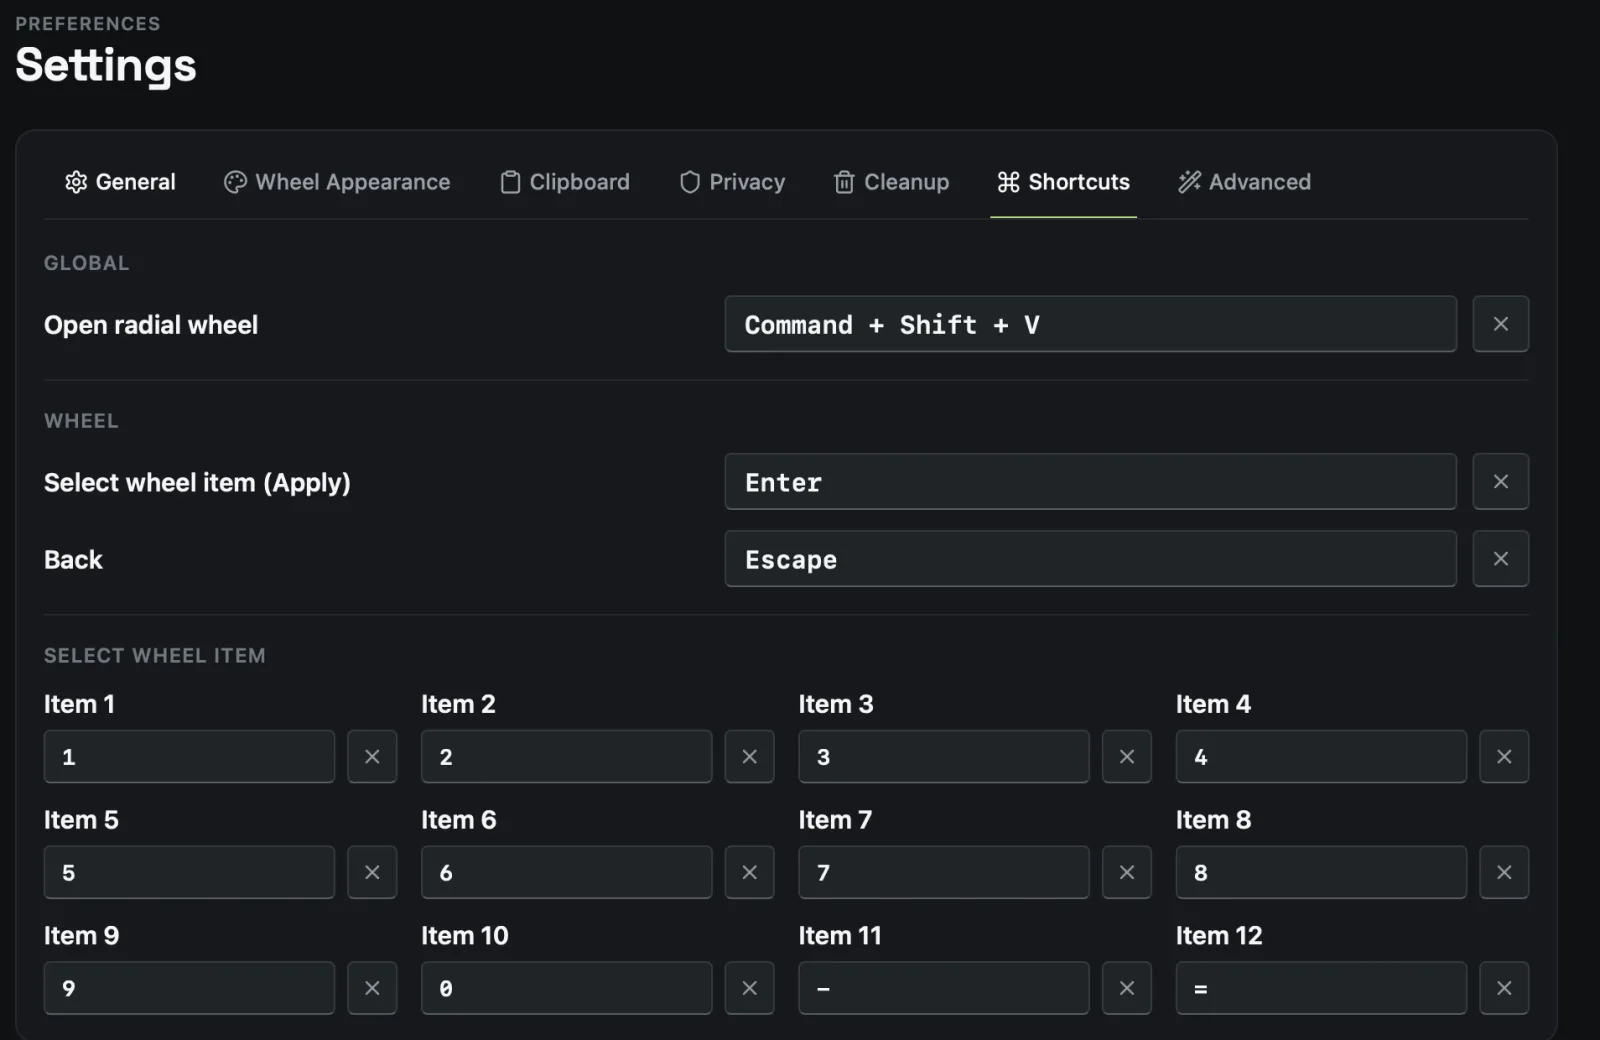Switch to the Wheel Appearance tab
Viewport: 1600px width, 1040px height.
click(337, 182)
